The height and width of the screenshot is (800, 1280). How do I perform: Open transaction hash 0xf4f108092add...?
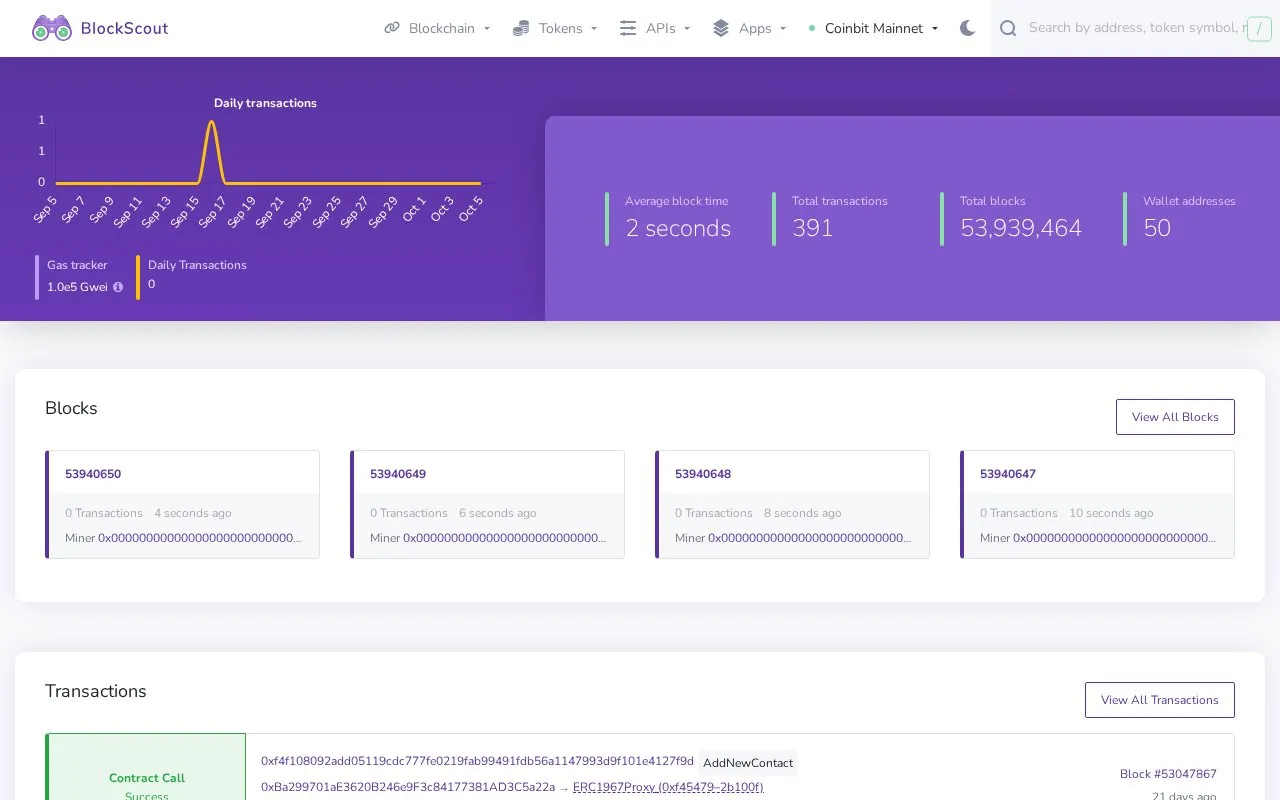pyautogui.click(x=477, y=761)
